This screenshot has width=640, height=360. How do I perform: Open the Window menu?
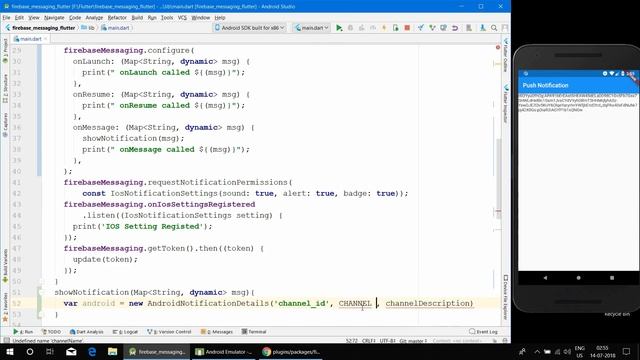pyautogui.click(x=200, y=18)
